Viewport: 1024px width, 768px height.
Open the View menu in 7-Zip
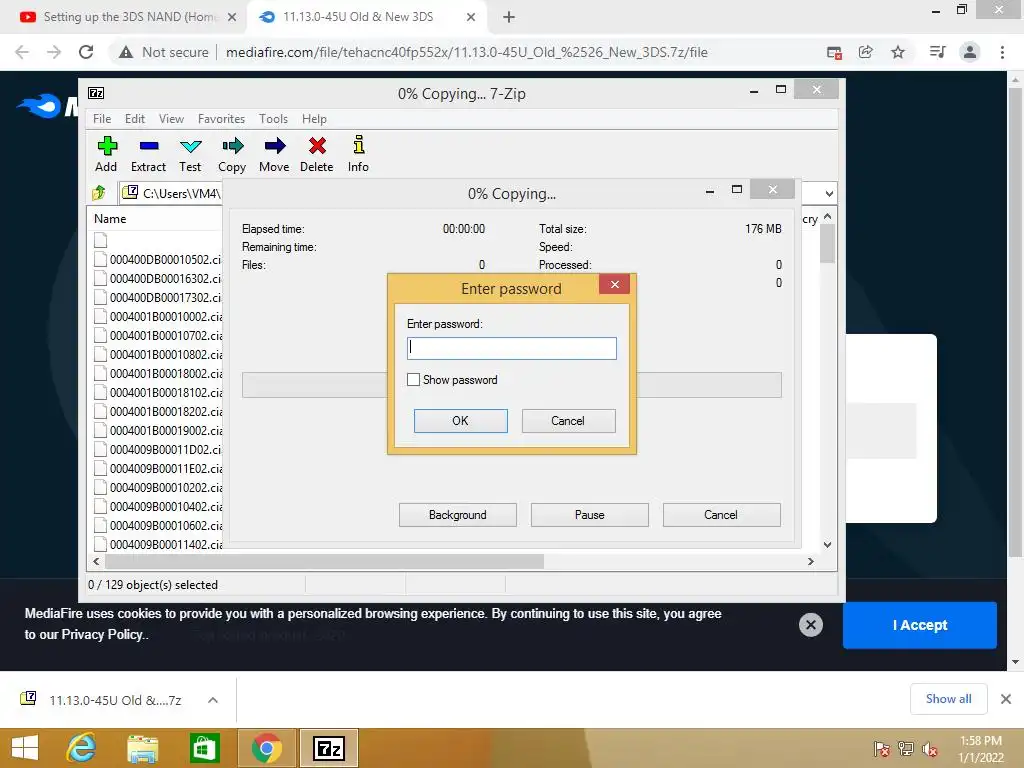171,119
